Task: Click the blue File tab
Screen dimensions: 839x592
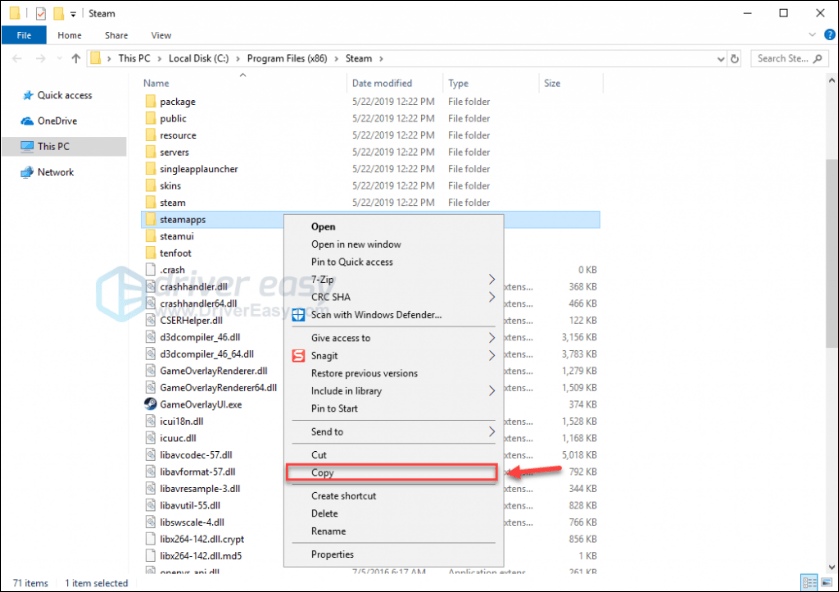Action: (x=24, y=35)
